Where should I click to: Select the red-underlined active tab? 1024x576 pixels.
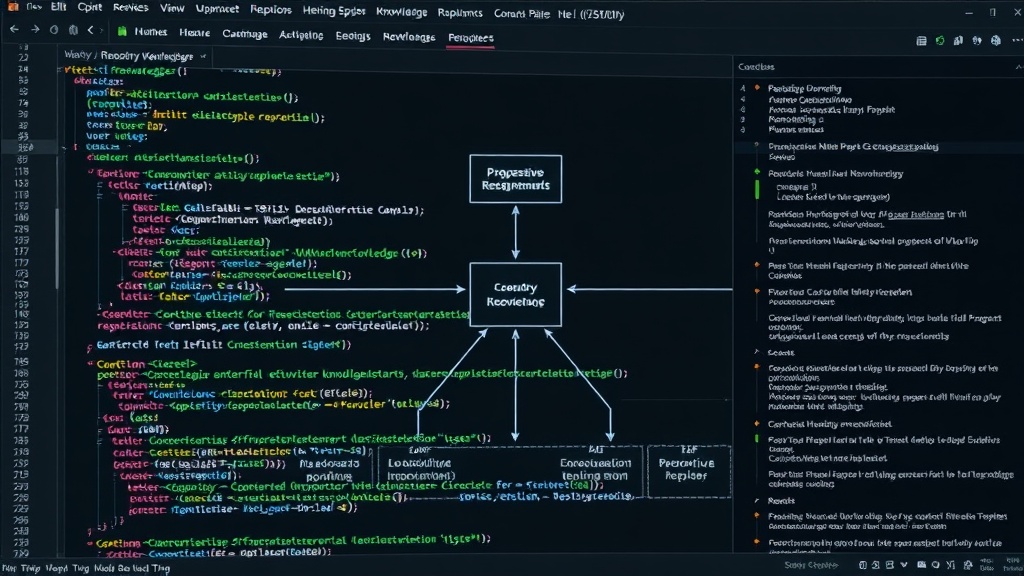pyautogui.click(x=471, y=38)
